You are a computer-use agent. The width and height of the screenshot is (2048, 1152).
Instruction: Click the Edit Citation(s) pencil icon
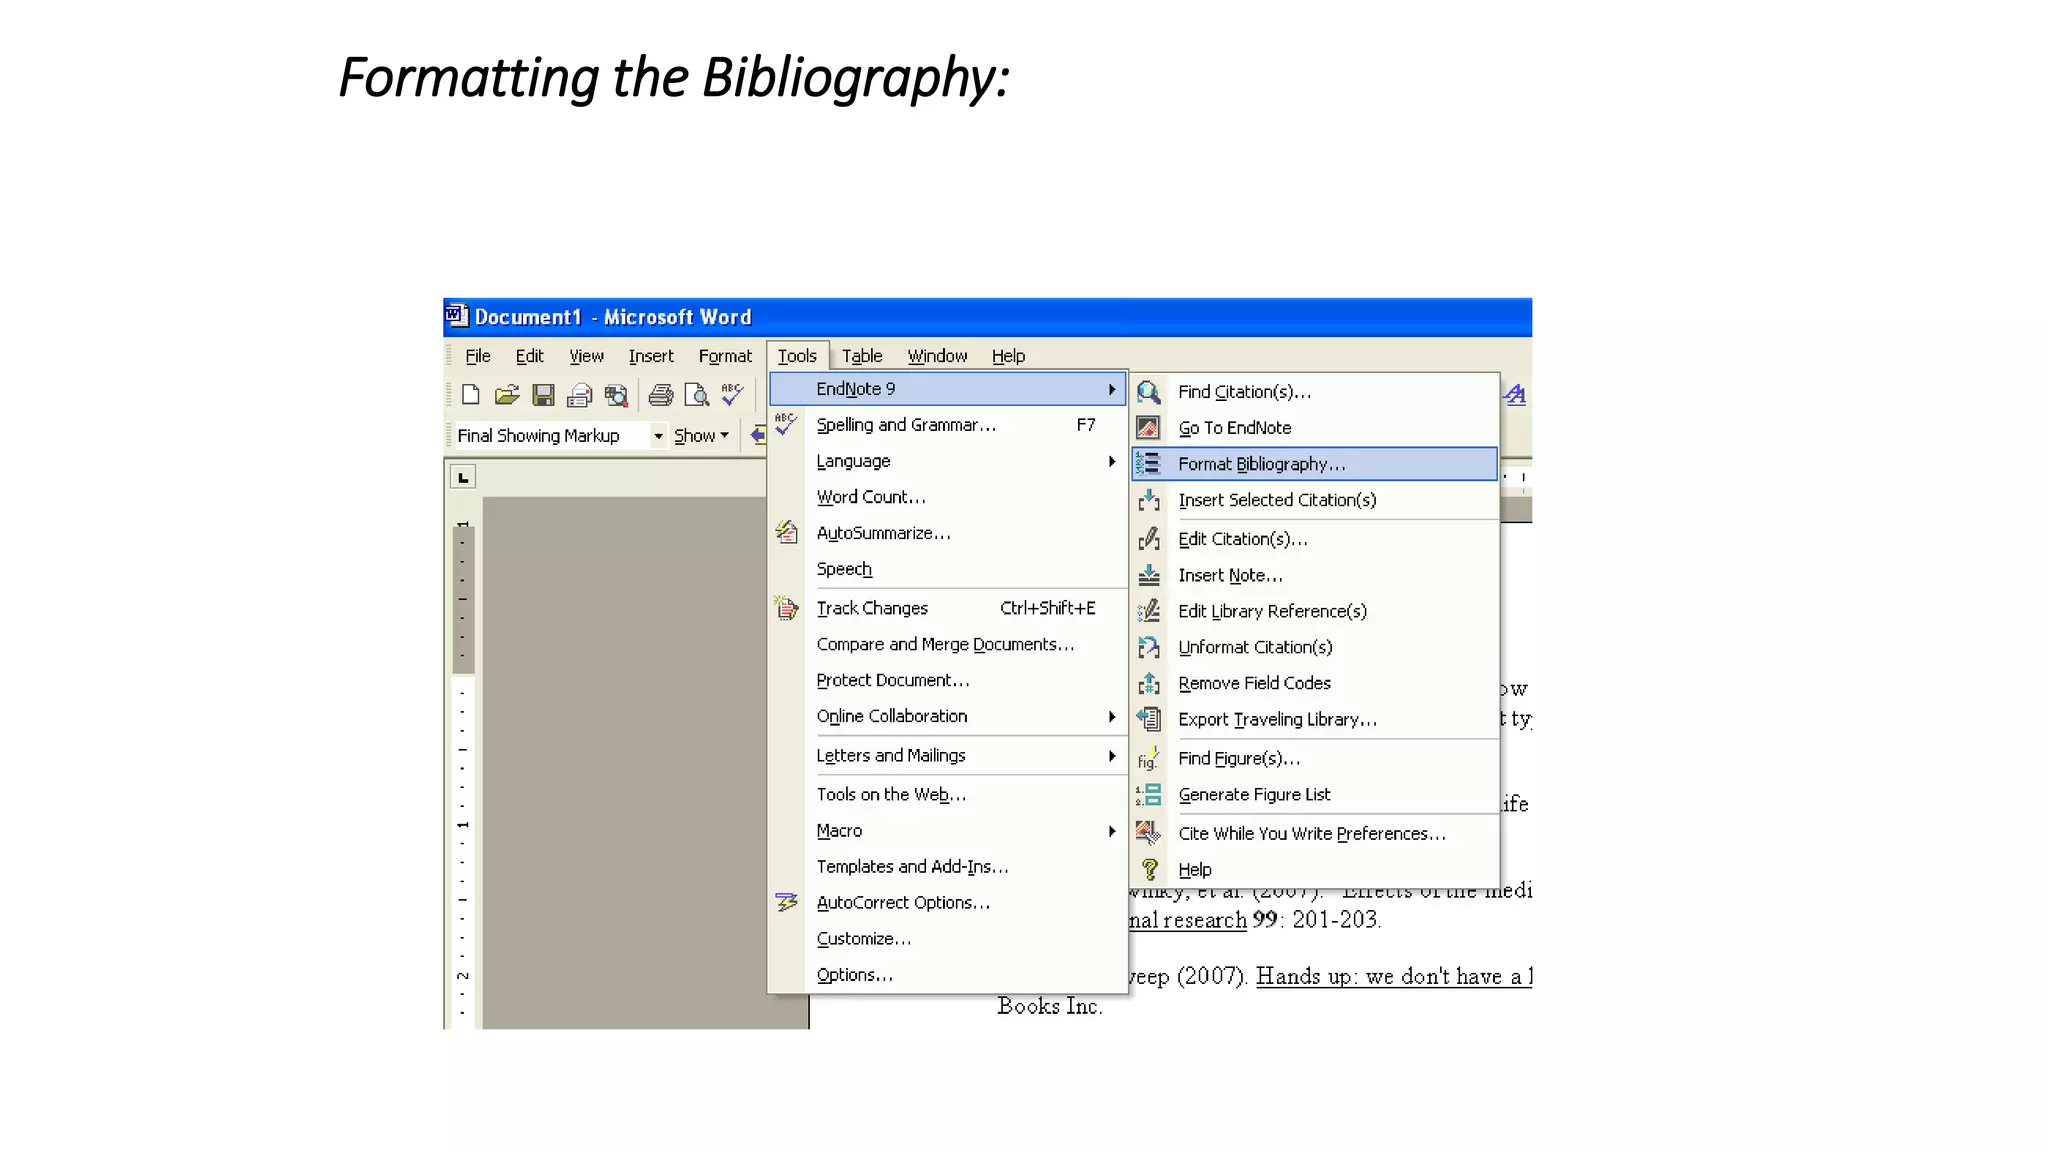click(x=1149, y=539)
